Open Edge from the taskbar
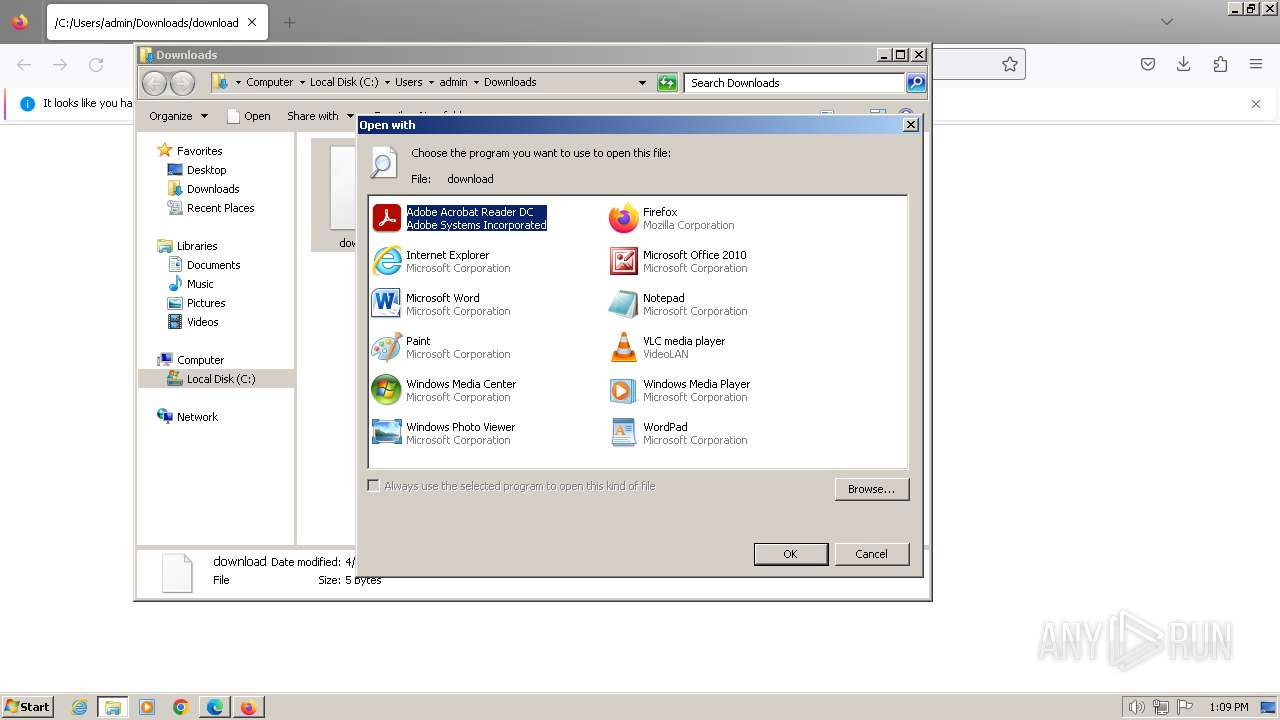 click(x=215, y=707)
